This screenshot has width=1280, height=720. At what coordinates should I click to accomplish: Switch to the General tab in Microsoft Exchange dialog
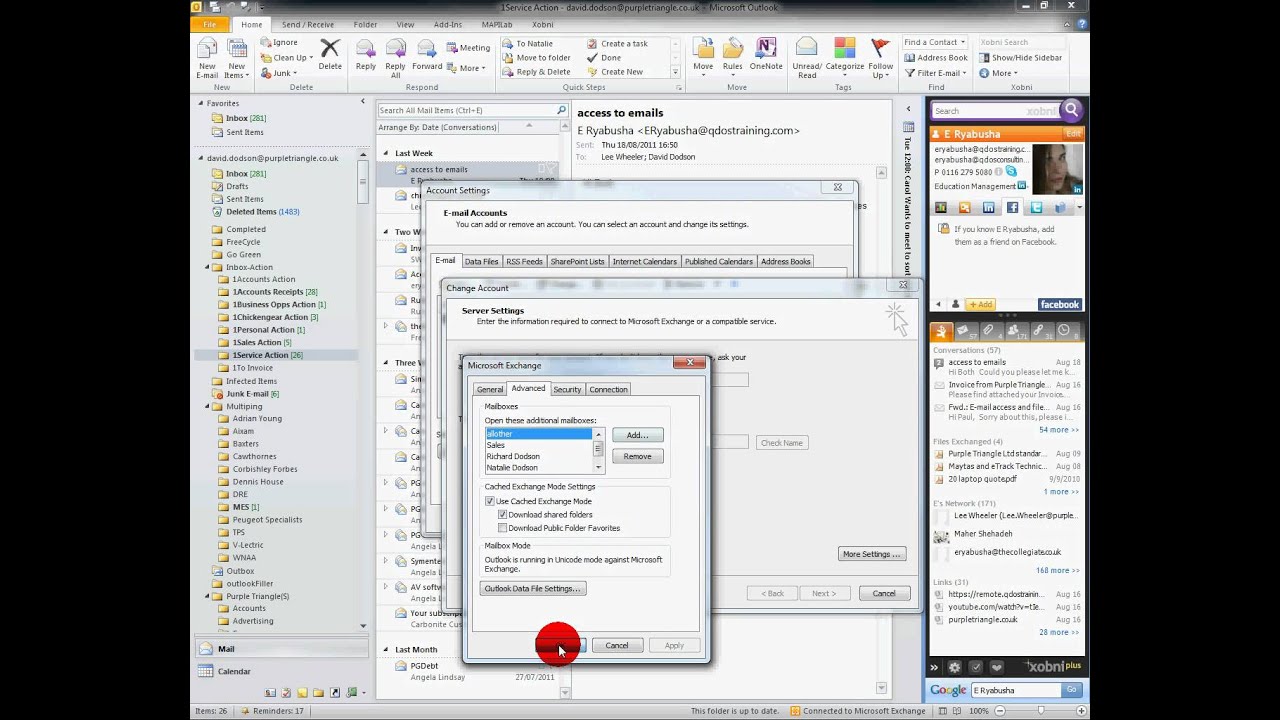(490, 390)
